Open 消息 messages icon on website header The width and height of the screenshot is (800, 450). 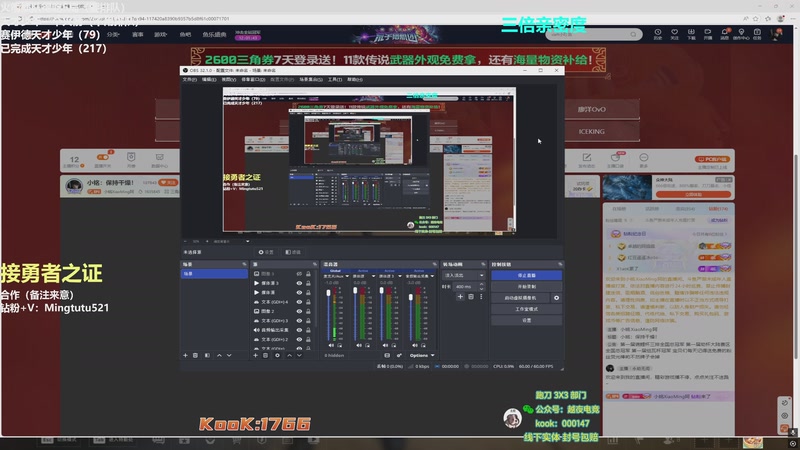(x=724, y=34)
